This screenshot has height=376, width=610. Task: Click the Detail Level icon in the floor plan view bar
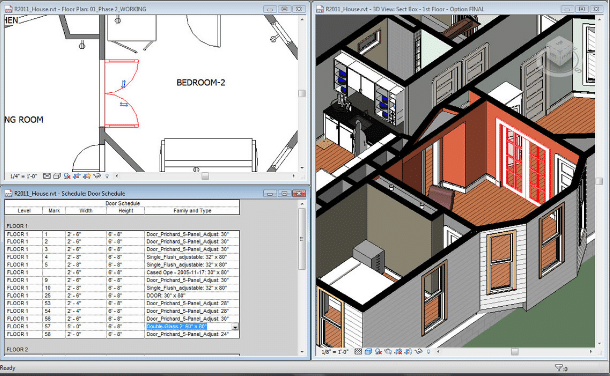pyautogui.click(x=47, y=176)
